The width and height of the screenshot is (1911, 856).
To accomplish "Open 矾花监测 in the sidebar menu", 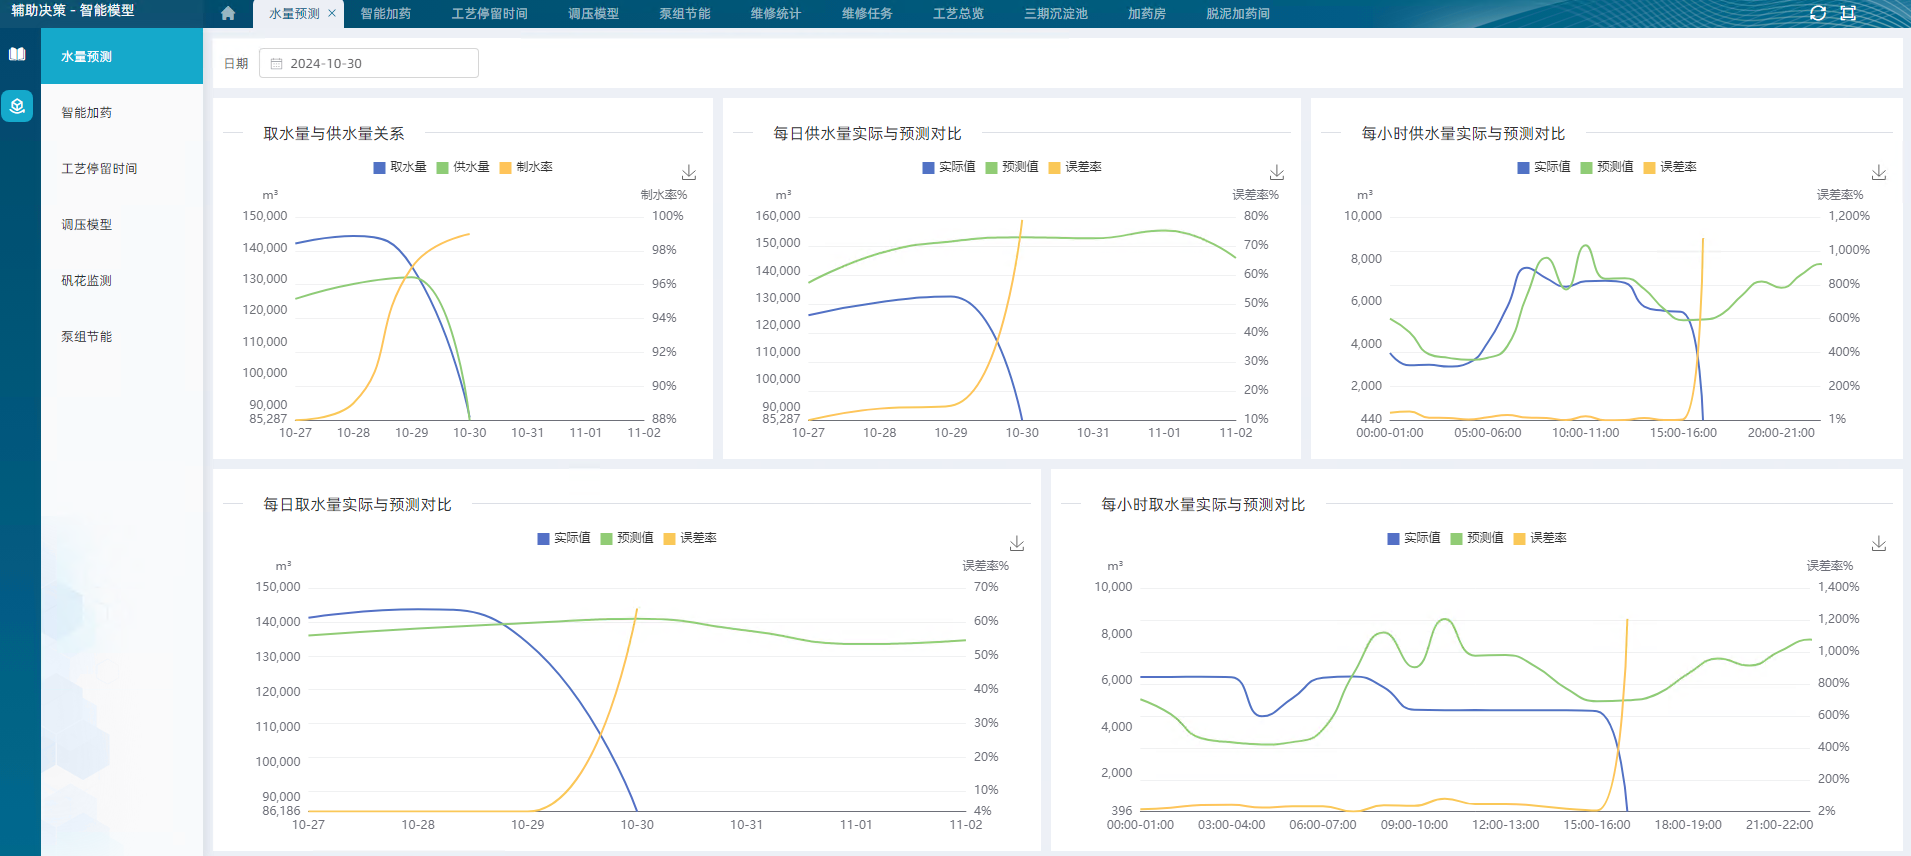I will pos(87,281).
